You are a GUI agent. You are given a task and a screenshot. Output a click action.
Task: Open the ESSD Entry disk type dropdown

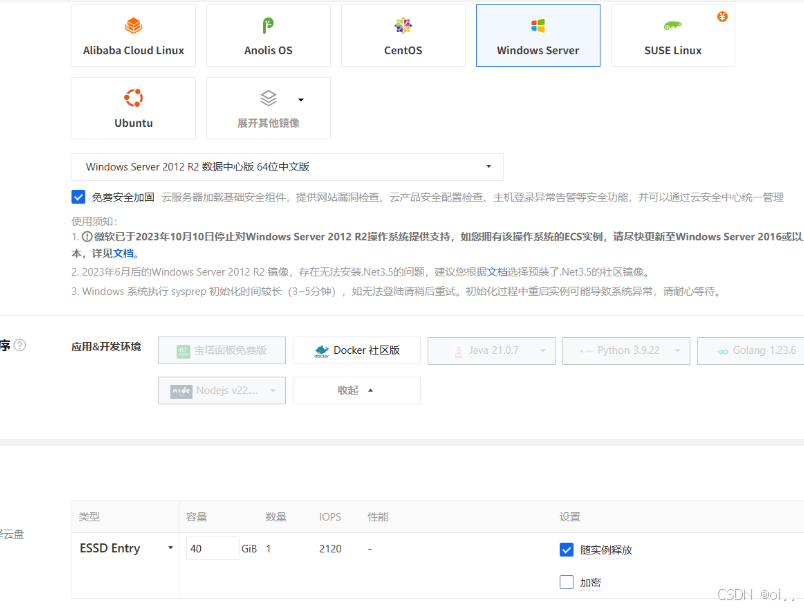[x=126, y=548]
